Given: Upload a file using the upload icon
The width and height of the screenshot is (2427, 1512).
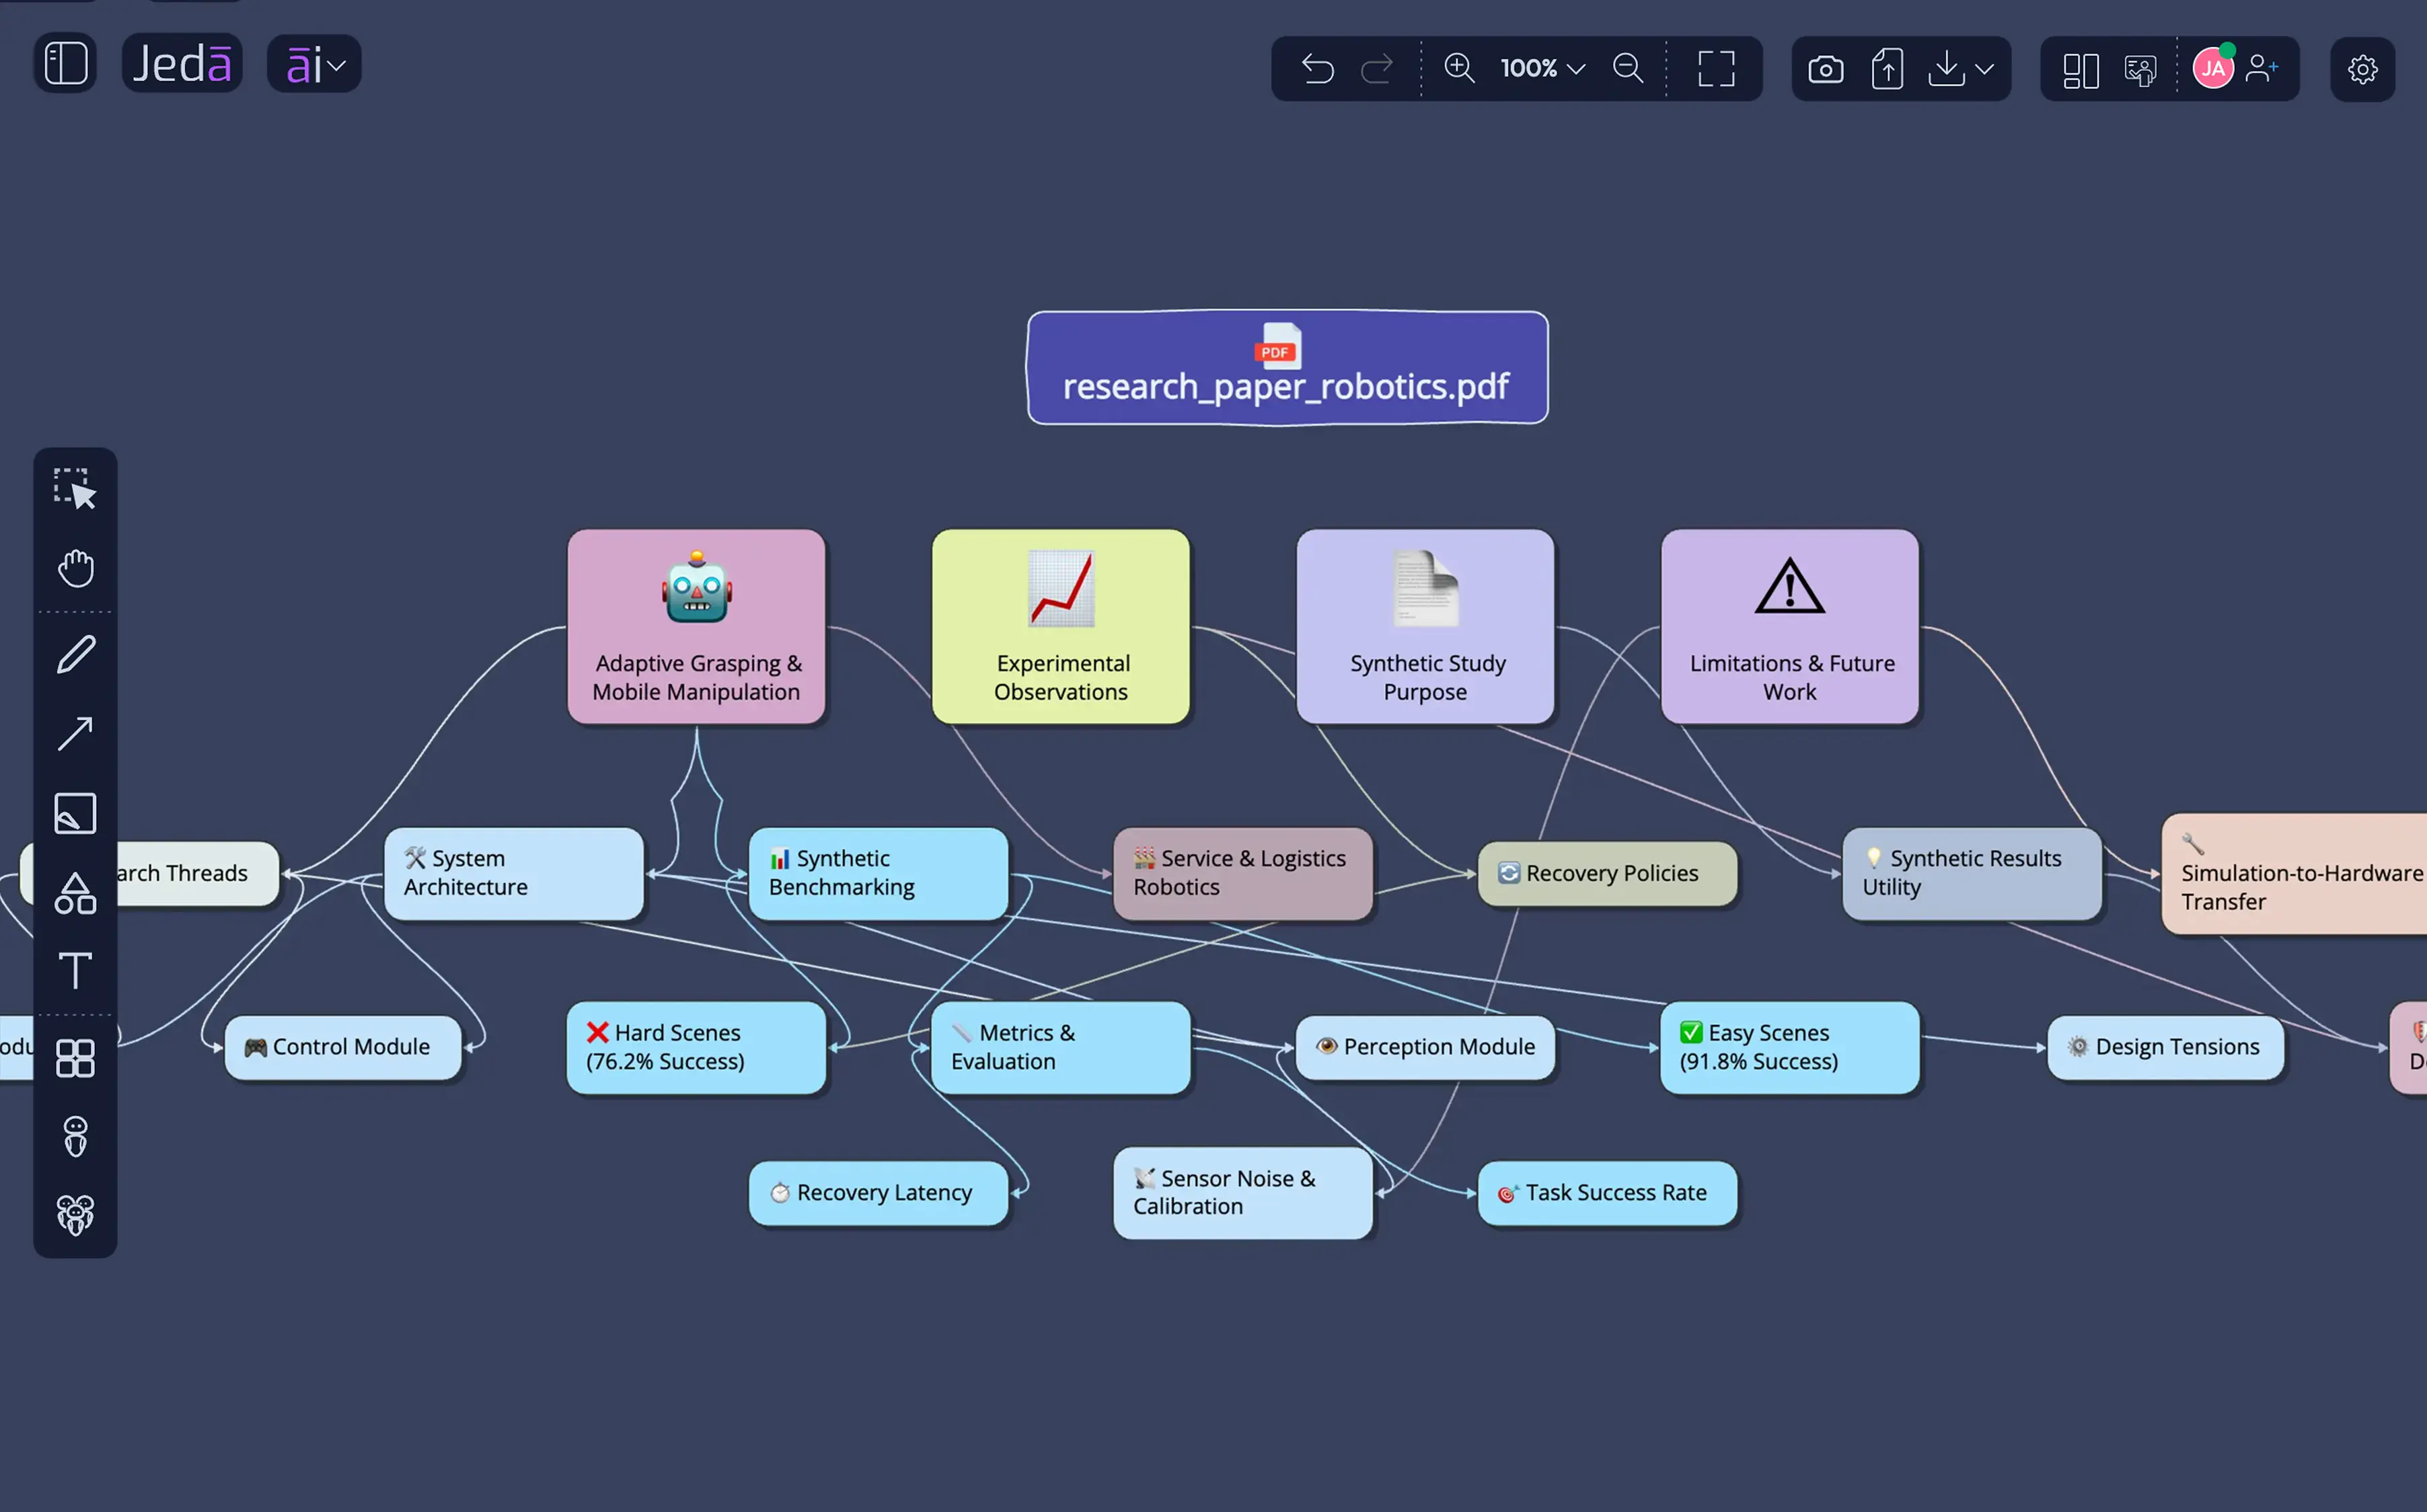Looking at the screenshot, I should click(1887, 69).
